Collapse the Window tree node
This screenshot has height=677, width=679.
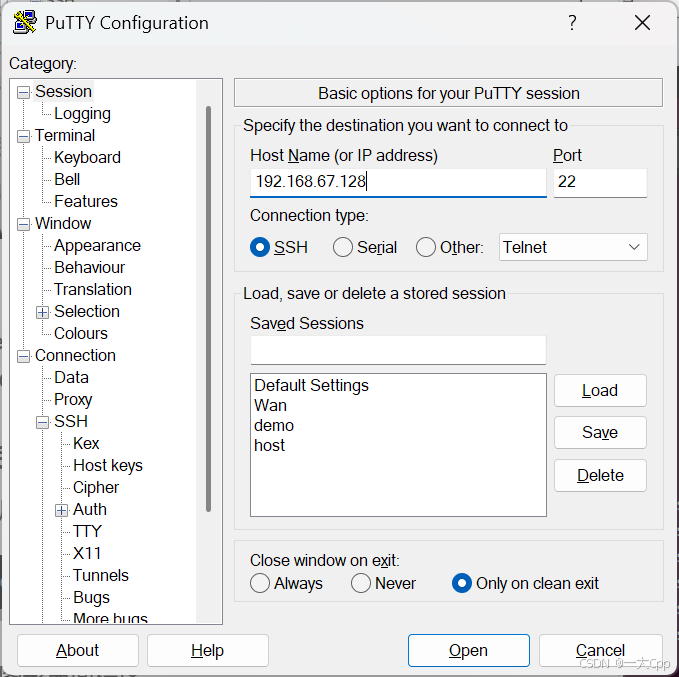tap(23, 224)
